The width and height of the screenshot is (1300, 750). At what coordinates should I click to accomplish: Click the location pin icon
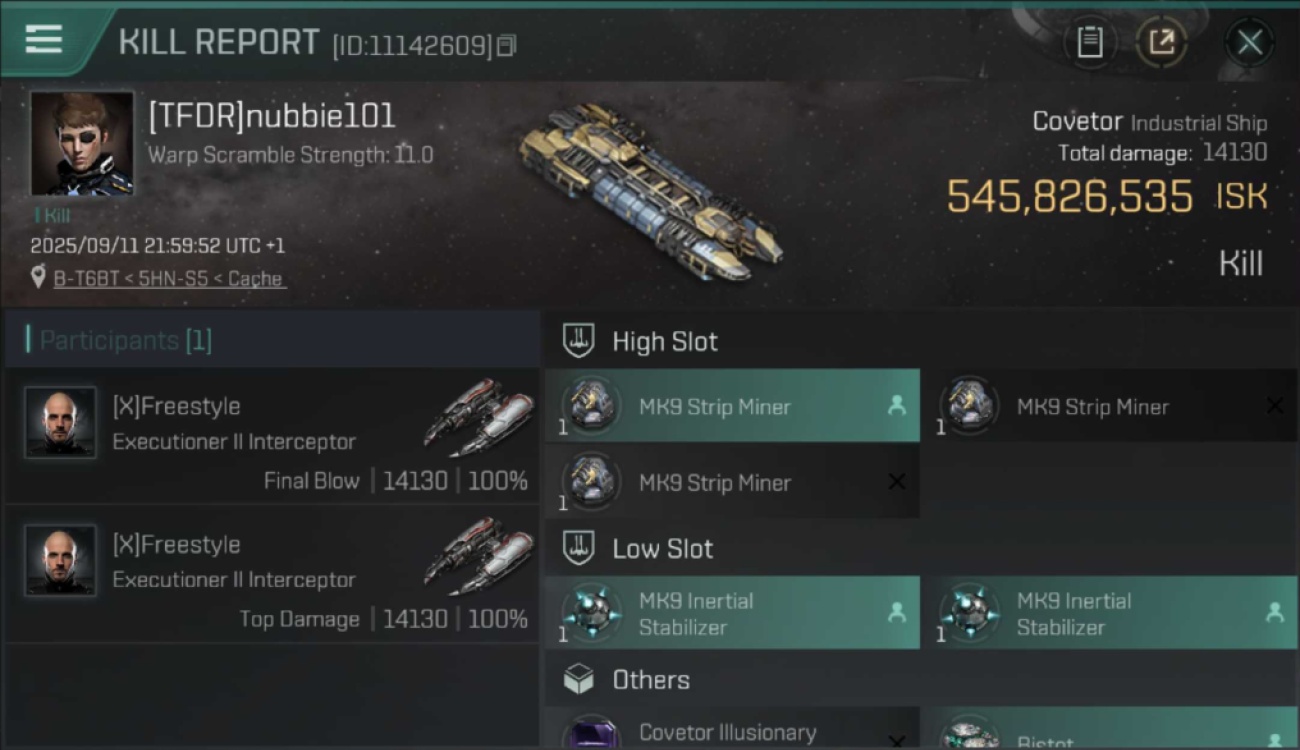[38, 277]
